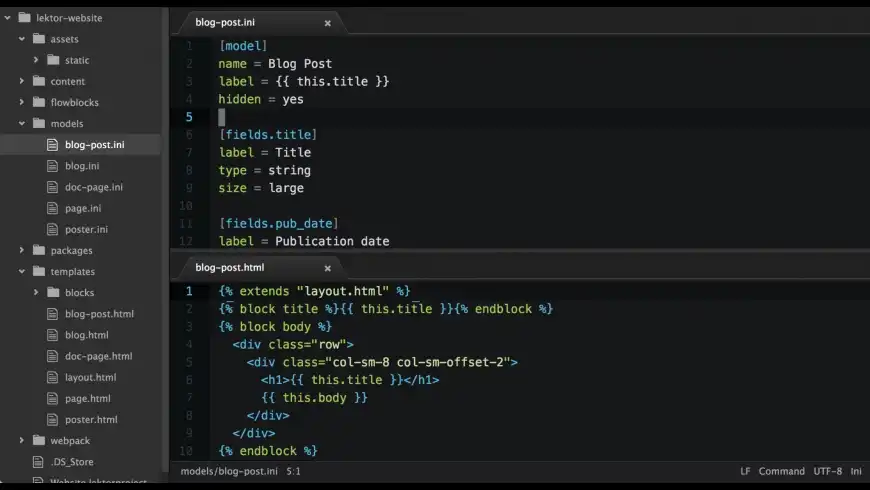Open page.ini from the tree
The height and width of the screenshot is (490, 870).
83,208
